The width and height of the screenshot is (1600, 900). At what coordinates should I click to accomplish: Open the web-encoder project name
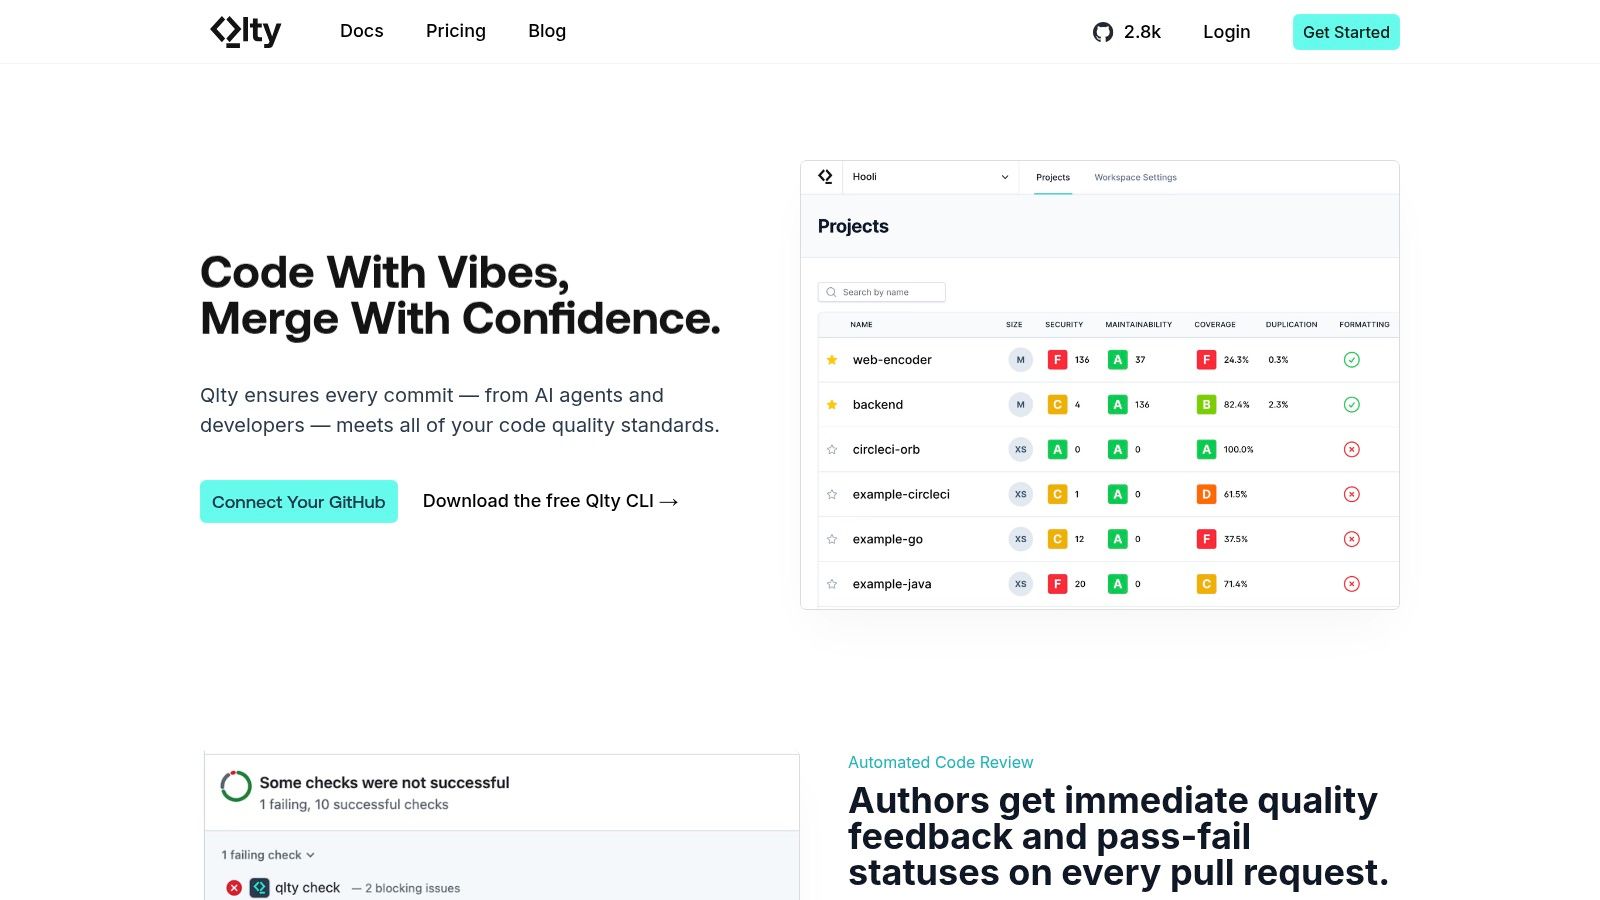point(892,360)
